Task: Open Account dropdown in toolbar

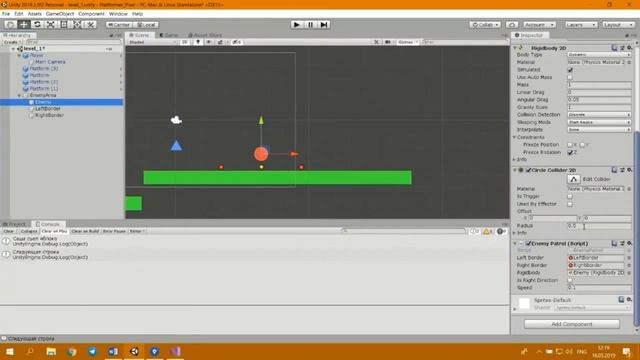Action: [539, 25]
